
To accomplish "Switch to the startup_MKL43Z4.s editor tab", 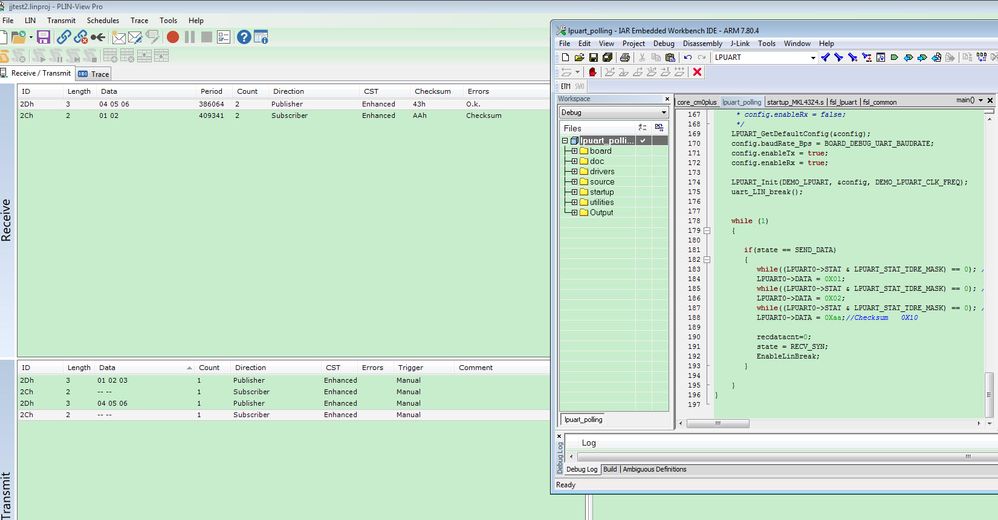I will tap(794, 102).
